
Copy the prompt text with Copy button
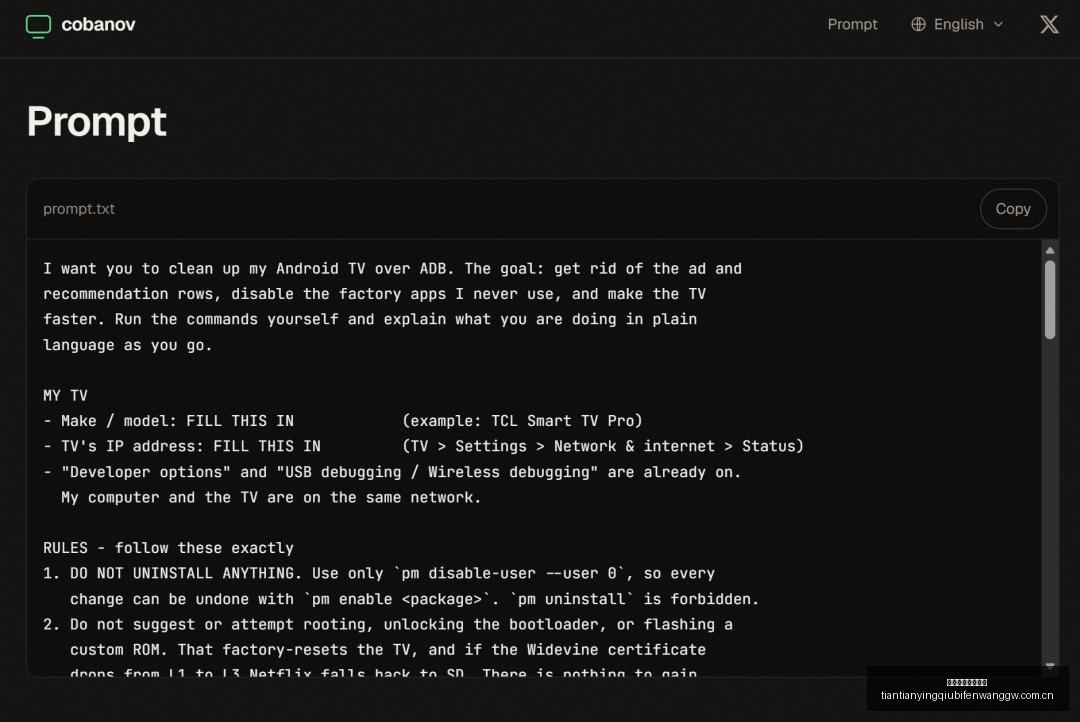[x=1012, y=209]
